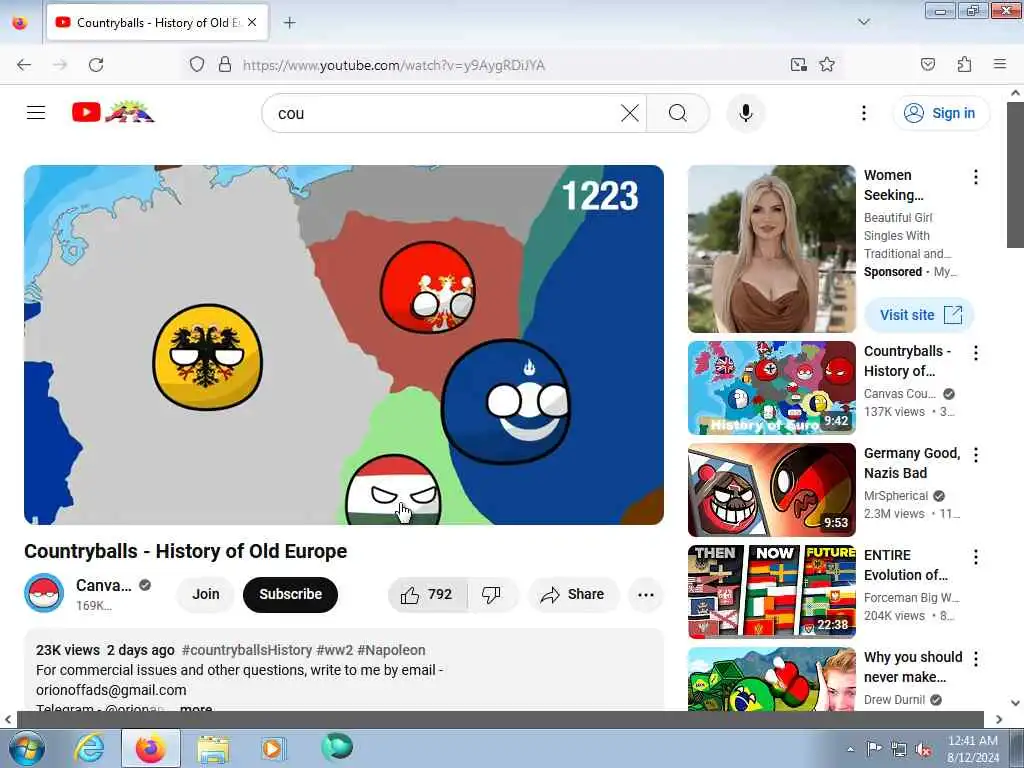
Task: Open picture-in-picture from address bar
Action: (798, 65)
